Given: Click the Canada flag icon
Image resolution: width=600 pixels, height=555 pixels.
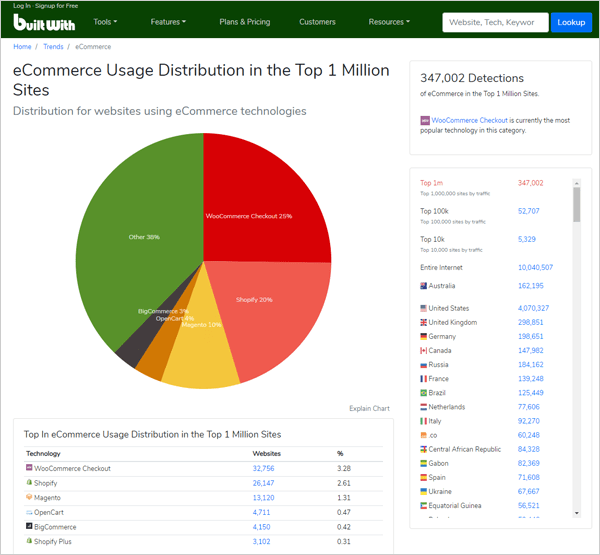Looking at the screenshot, I should (424, 350).
